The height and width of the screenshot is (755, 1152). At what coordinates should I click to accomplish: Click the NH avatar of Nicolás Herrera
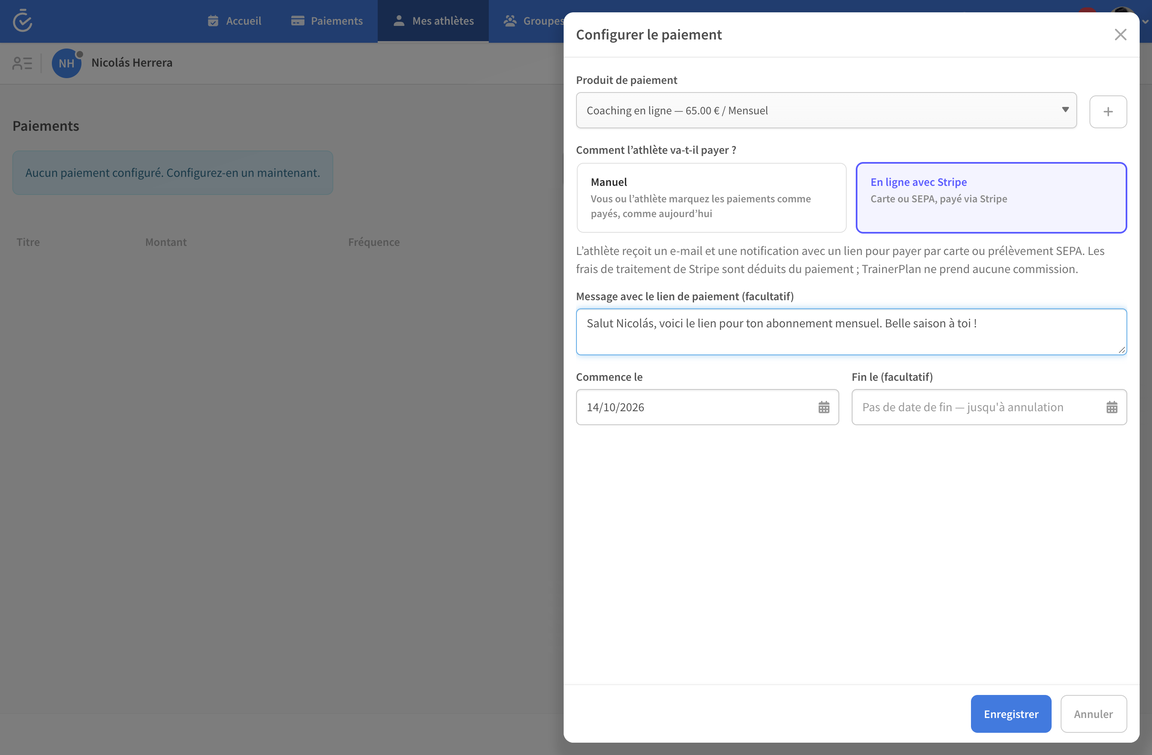[67, 63]
